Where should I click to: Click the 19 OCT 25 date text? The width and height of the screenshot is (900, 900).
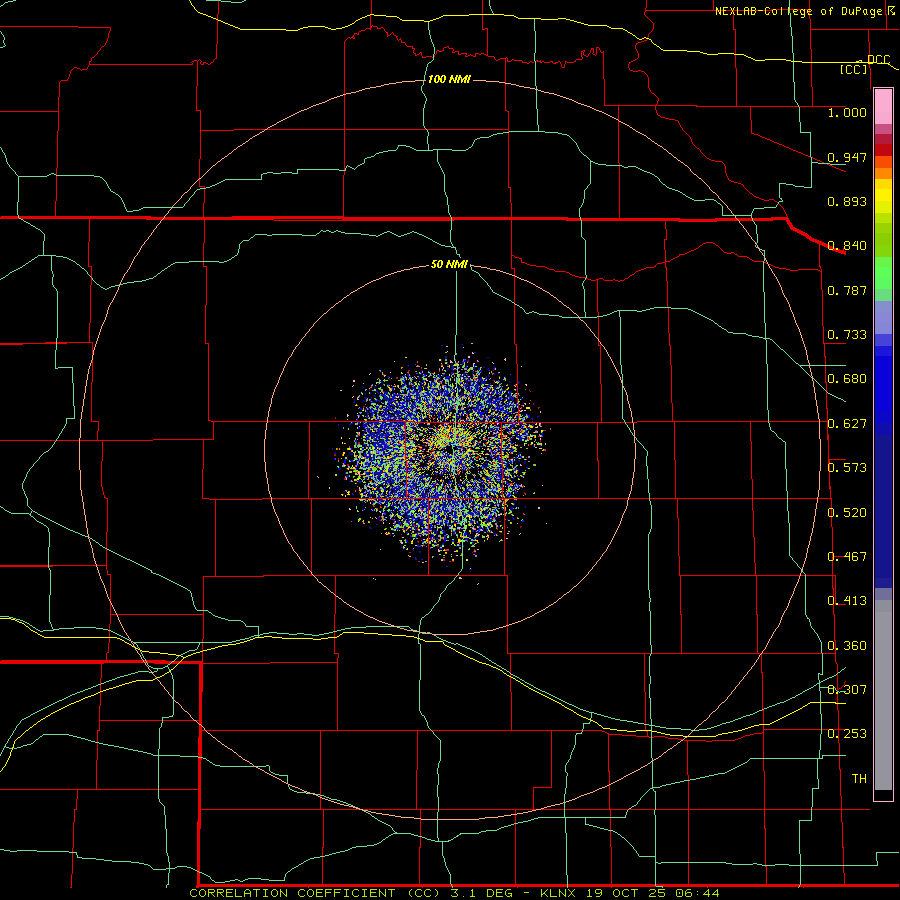pyautogui.click(x=626, y=893)
